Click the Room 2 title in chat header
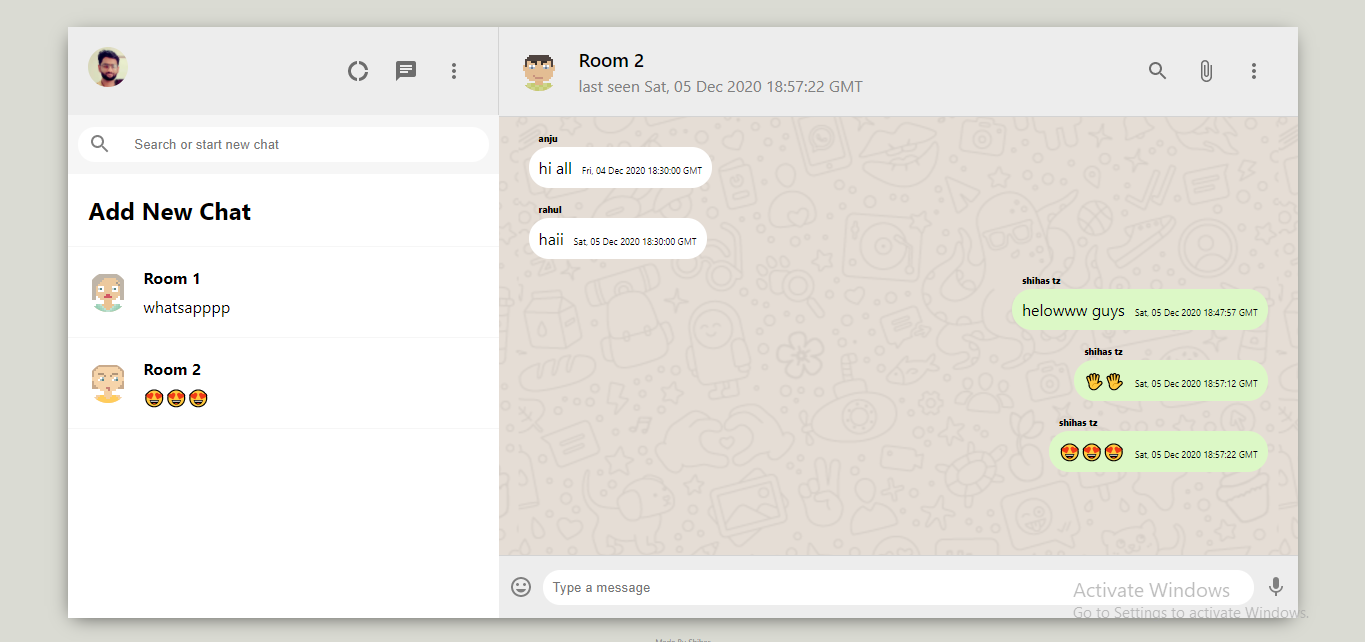1365x642 pixels. (x=611, y=61)
